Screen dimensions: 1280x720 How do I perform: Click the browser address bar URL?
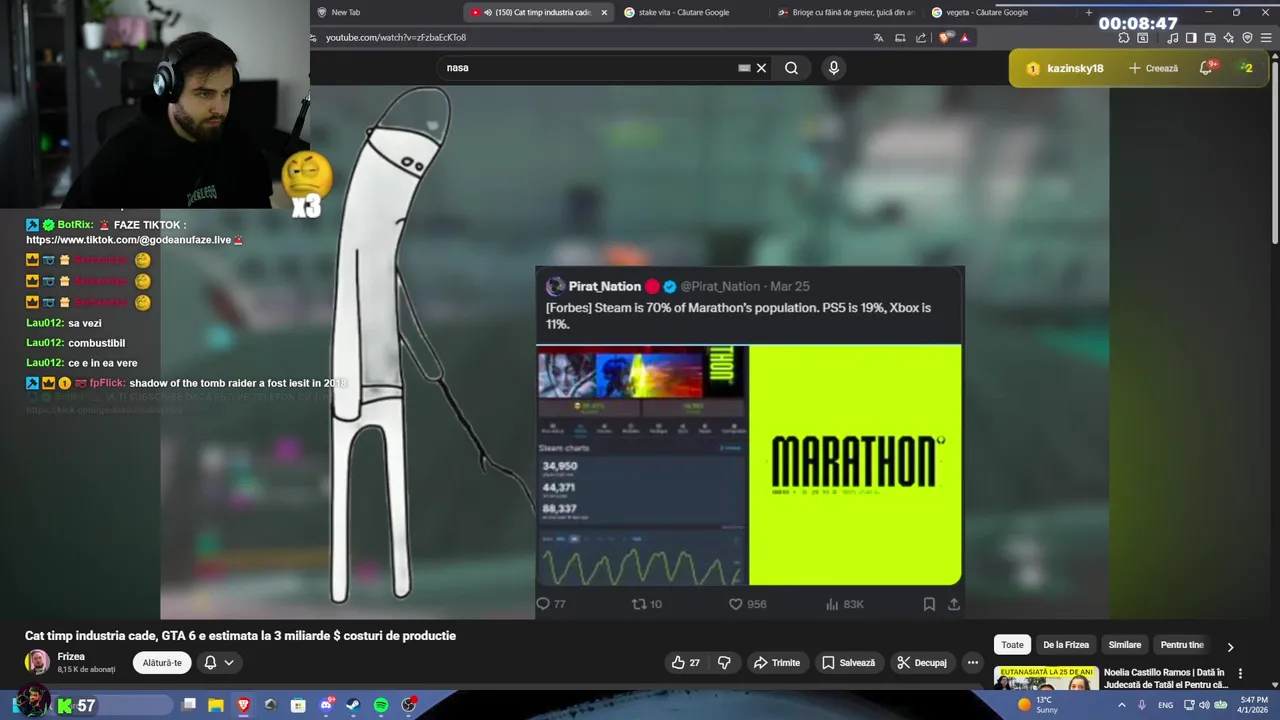coord(396,37)
